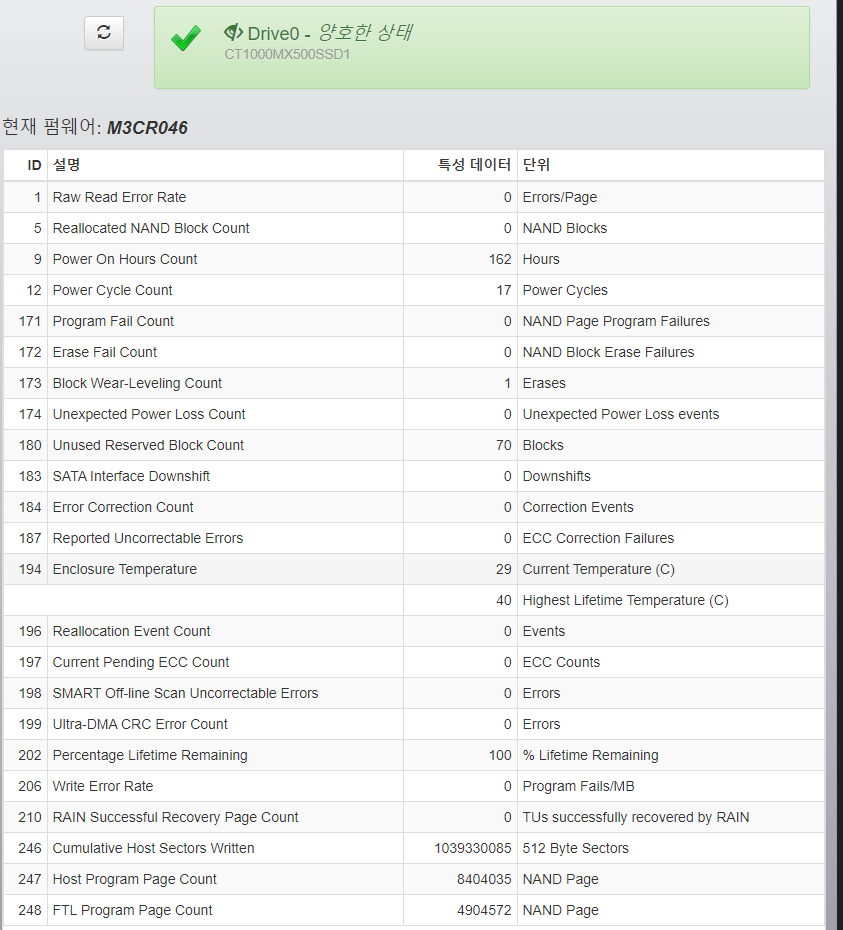This screenshot has height=930, width=843.
Task: Click ECC Correction Failures unit text
Action: click(598, 538)
